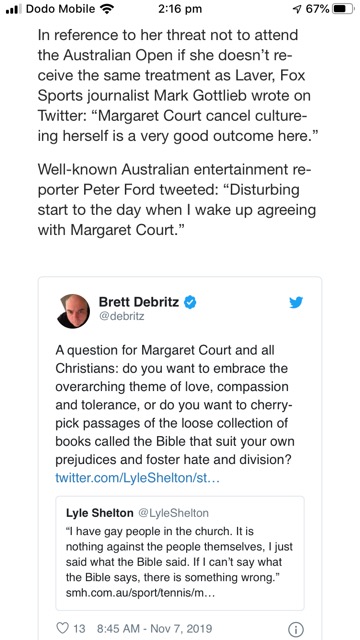This screenshot has height=640, width=360.
Task: Tap the heart like icon
Action: pos(62,628)
